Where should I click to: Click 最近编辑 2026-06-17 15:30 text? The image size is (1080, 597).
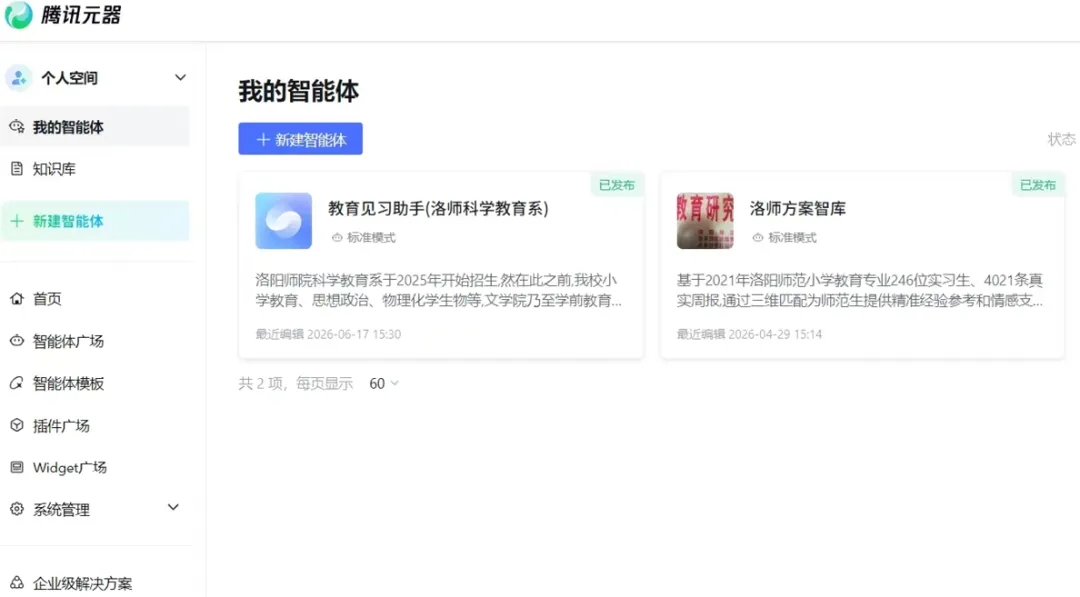pos(328,334)
